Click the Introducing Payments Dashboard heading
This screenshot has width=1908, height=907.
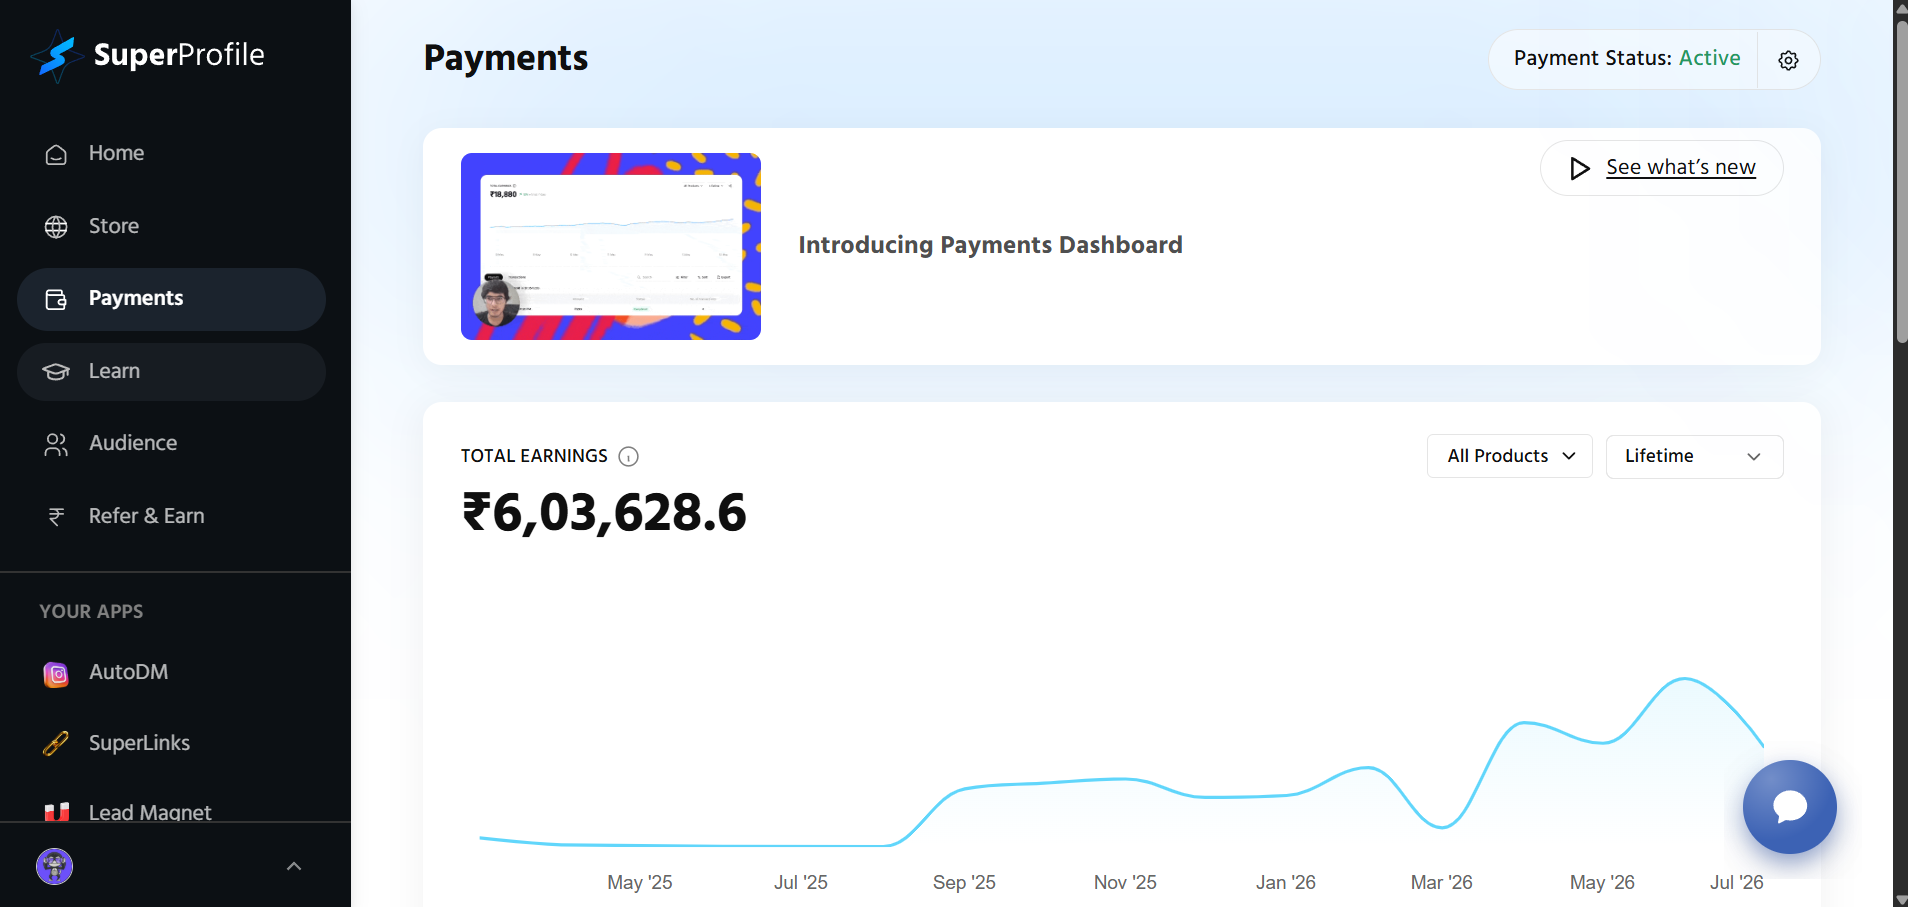tap(990, 245)
